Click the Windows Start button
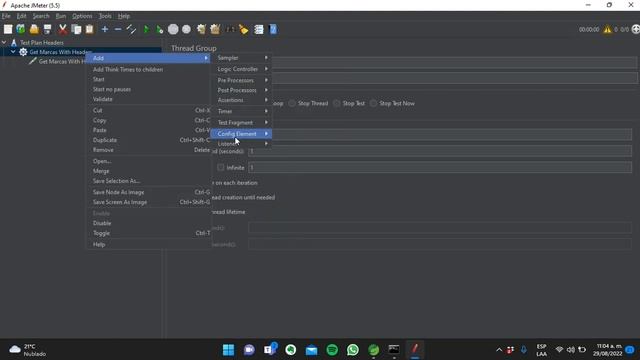This screenshot has width=640, height=360. 229,350
